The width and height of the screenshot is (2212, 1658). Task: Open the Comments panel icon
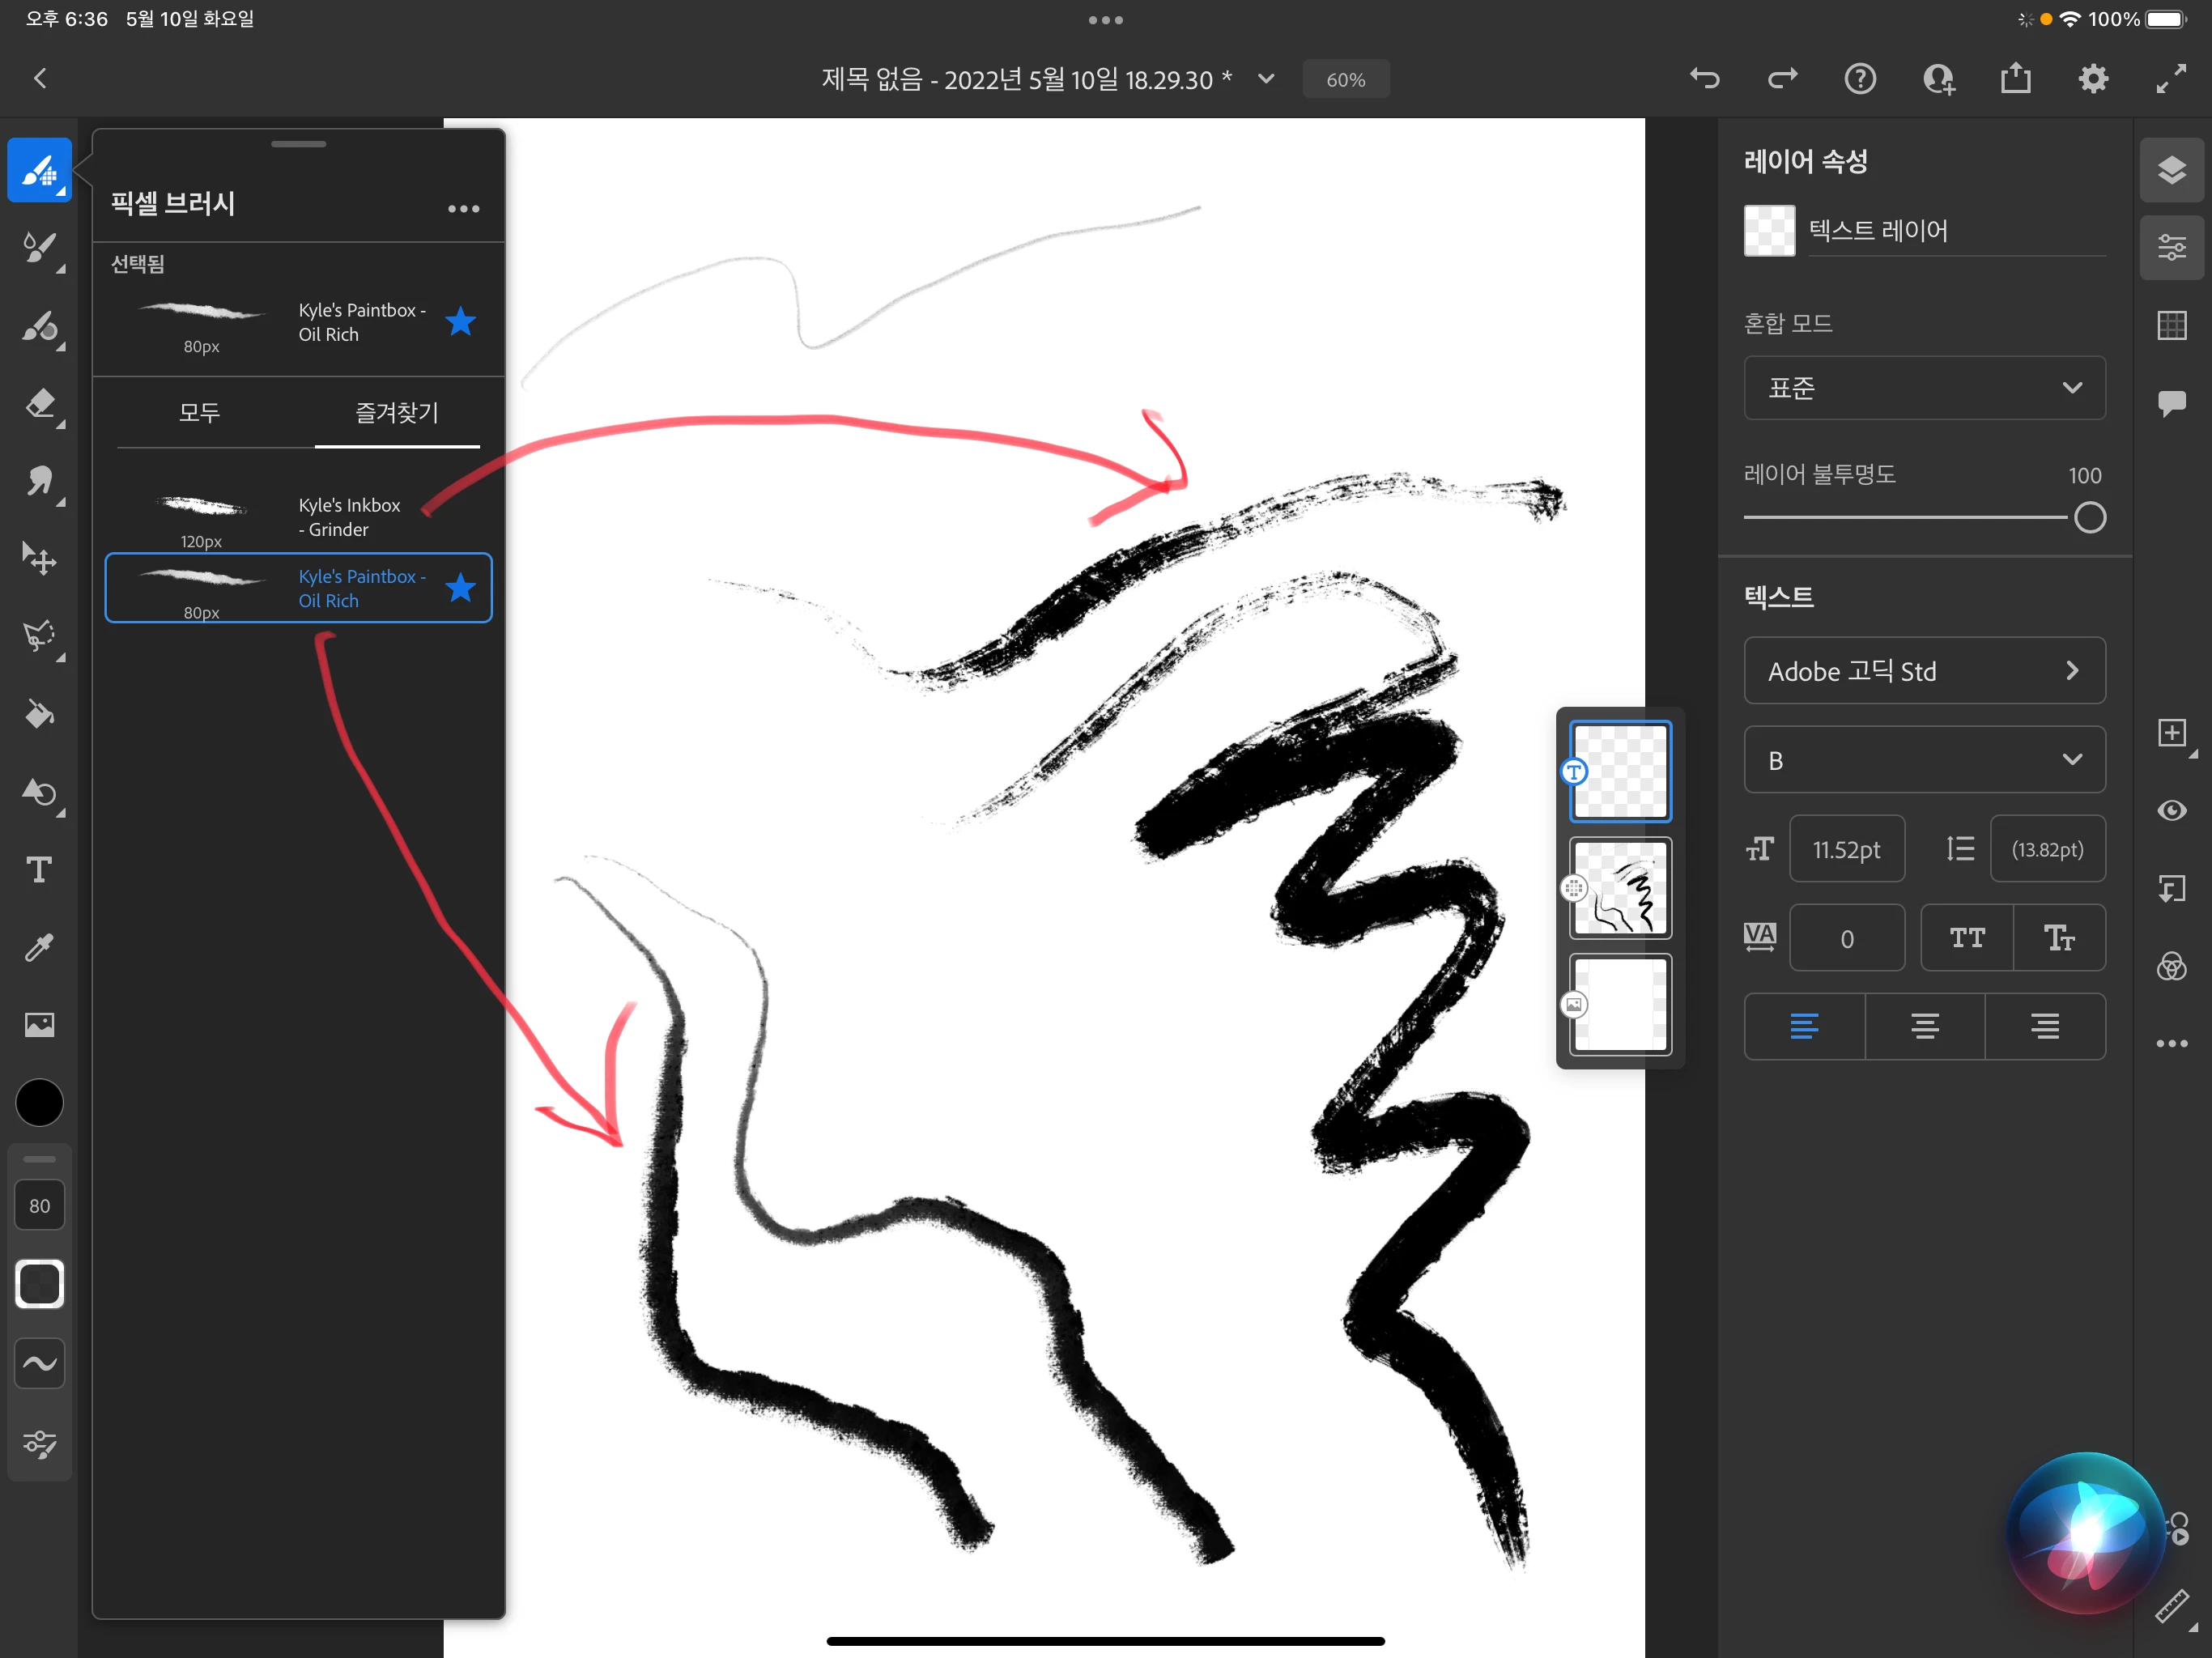[x=2171, y=403]
